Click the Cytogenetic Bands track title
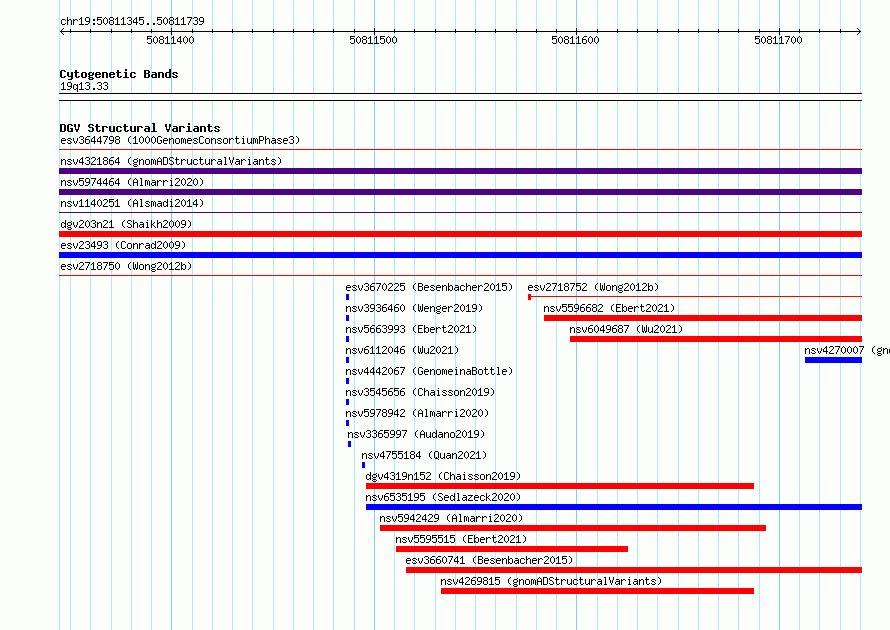 [119, 74]
